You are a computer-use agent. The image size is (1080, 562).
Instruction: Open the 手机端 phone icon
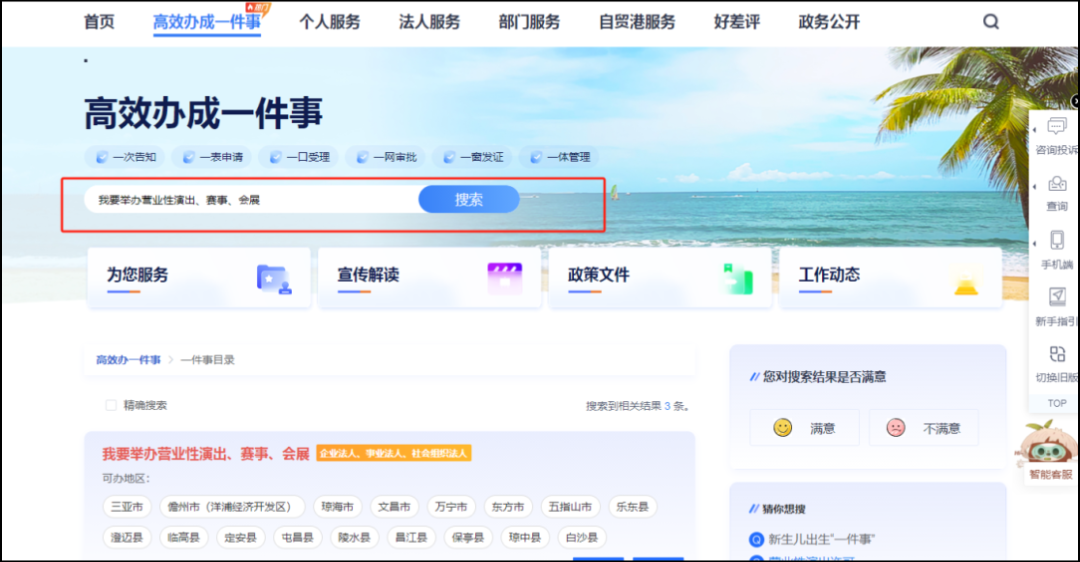1057,240
